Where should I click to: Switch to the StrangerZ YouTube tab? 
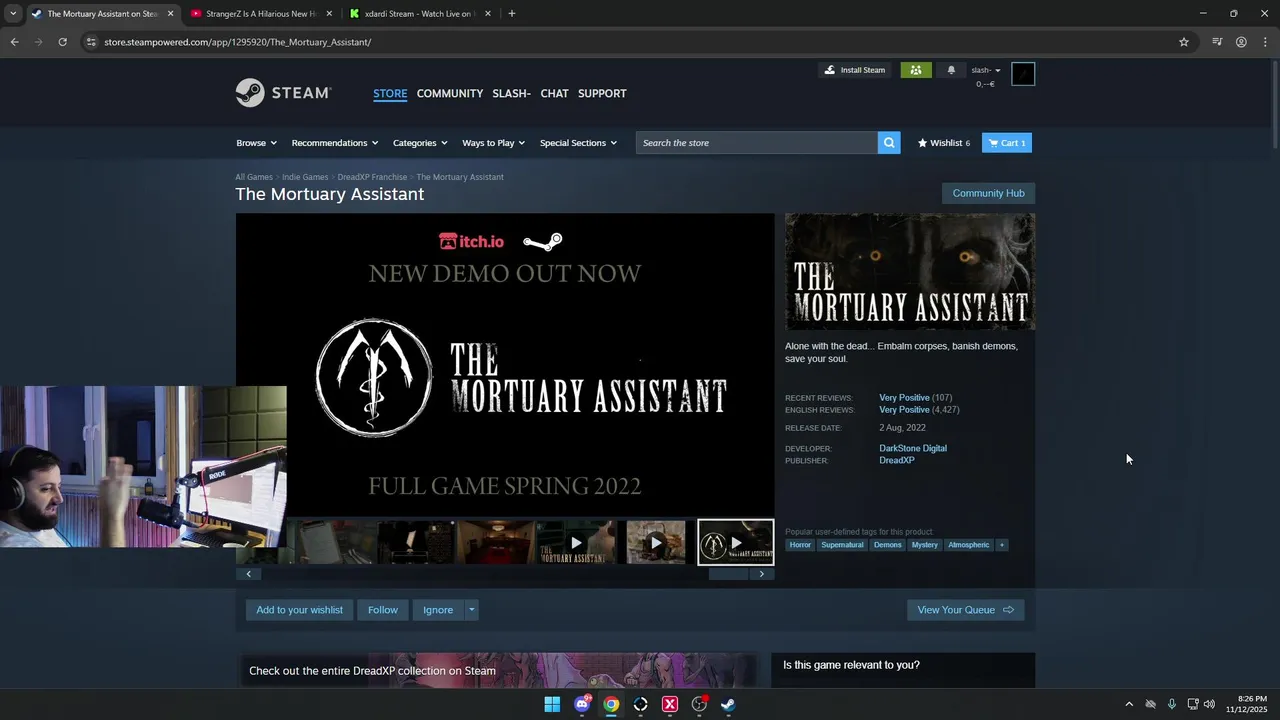pyautogui.click(x=262, y=14)
